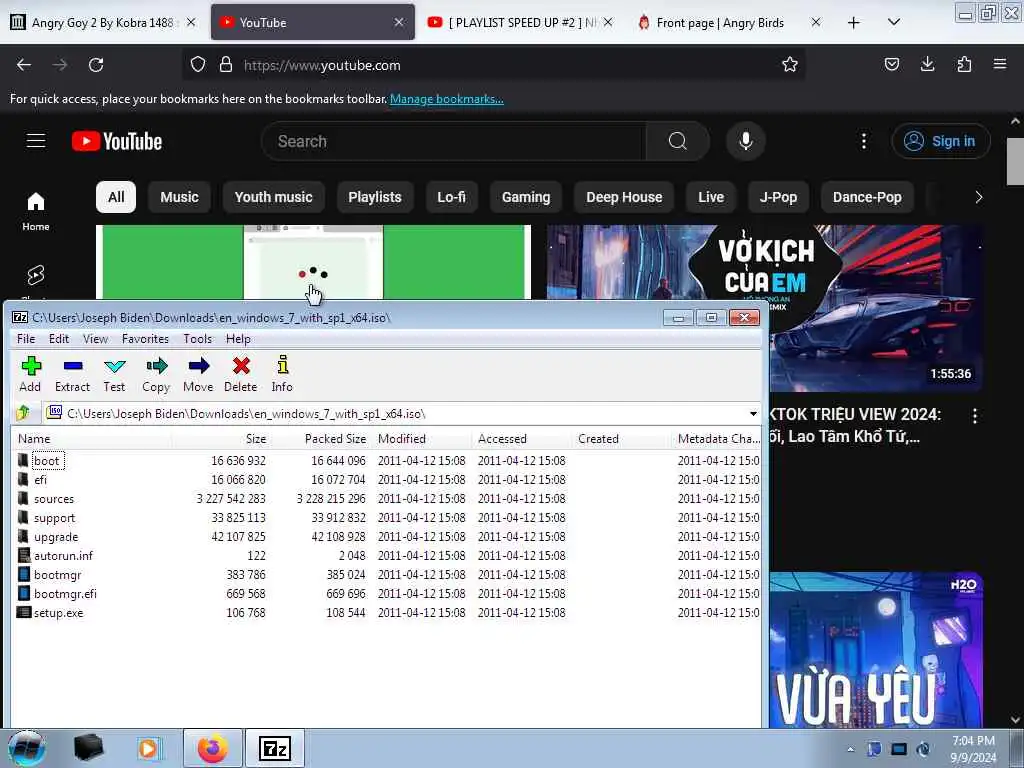
Task: Show hidden system tray icons arrow
Action: tap(850, 749)
